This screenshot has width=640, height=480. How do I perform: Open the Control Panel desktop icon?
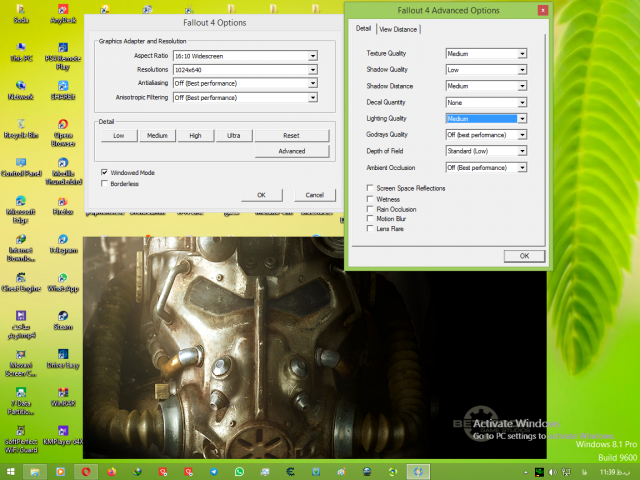(18, 162)
